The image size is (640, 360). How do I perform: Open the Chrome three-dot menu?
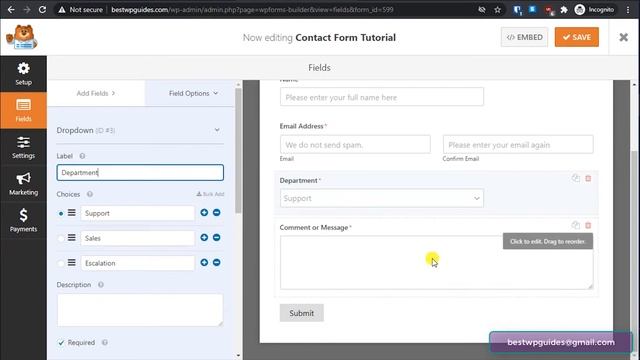[x=628, y=9]
